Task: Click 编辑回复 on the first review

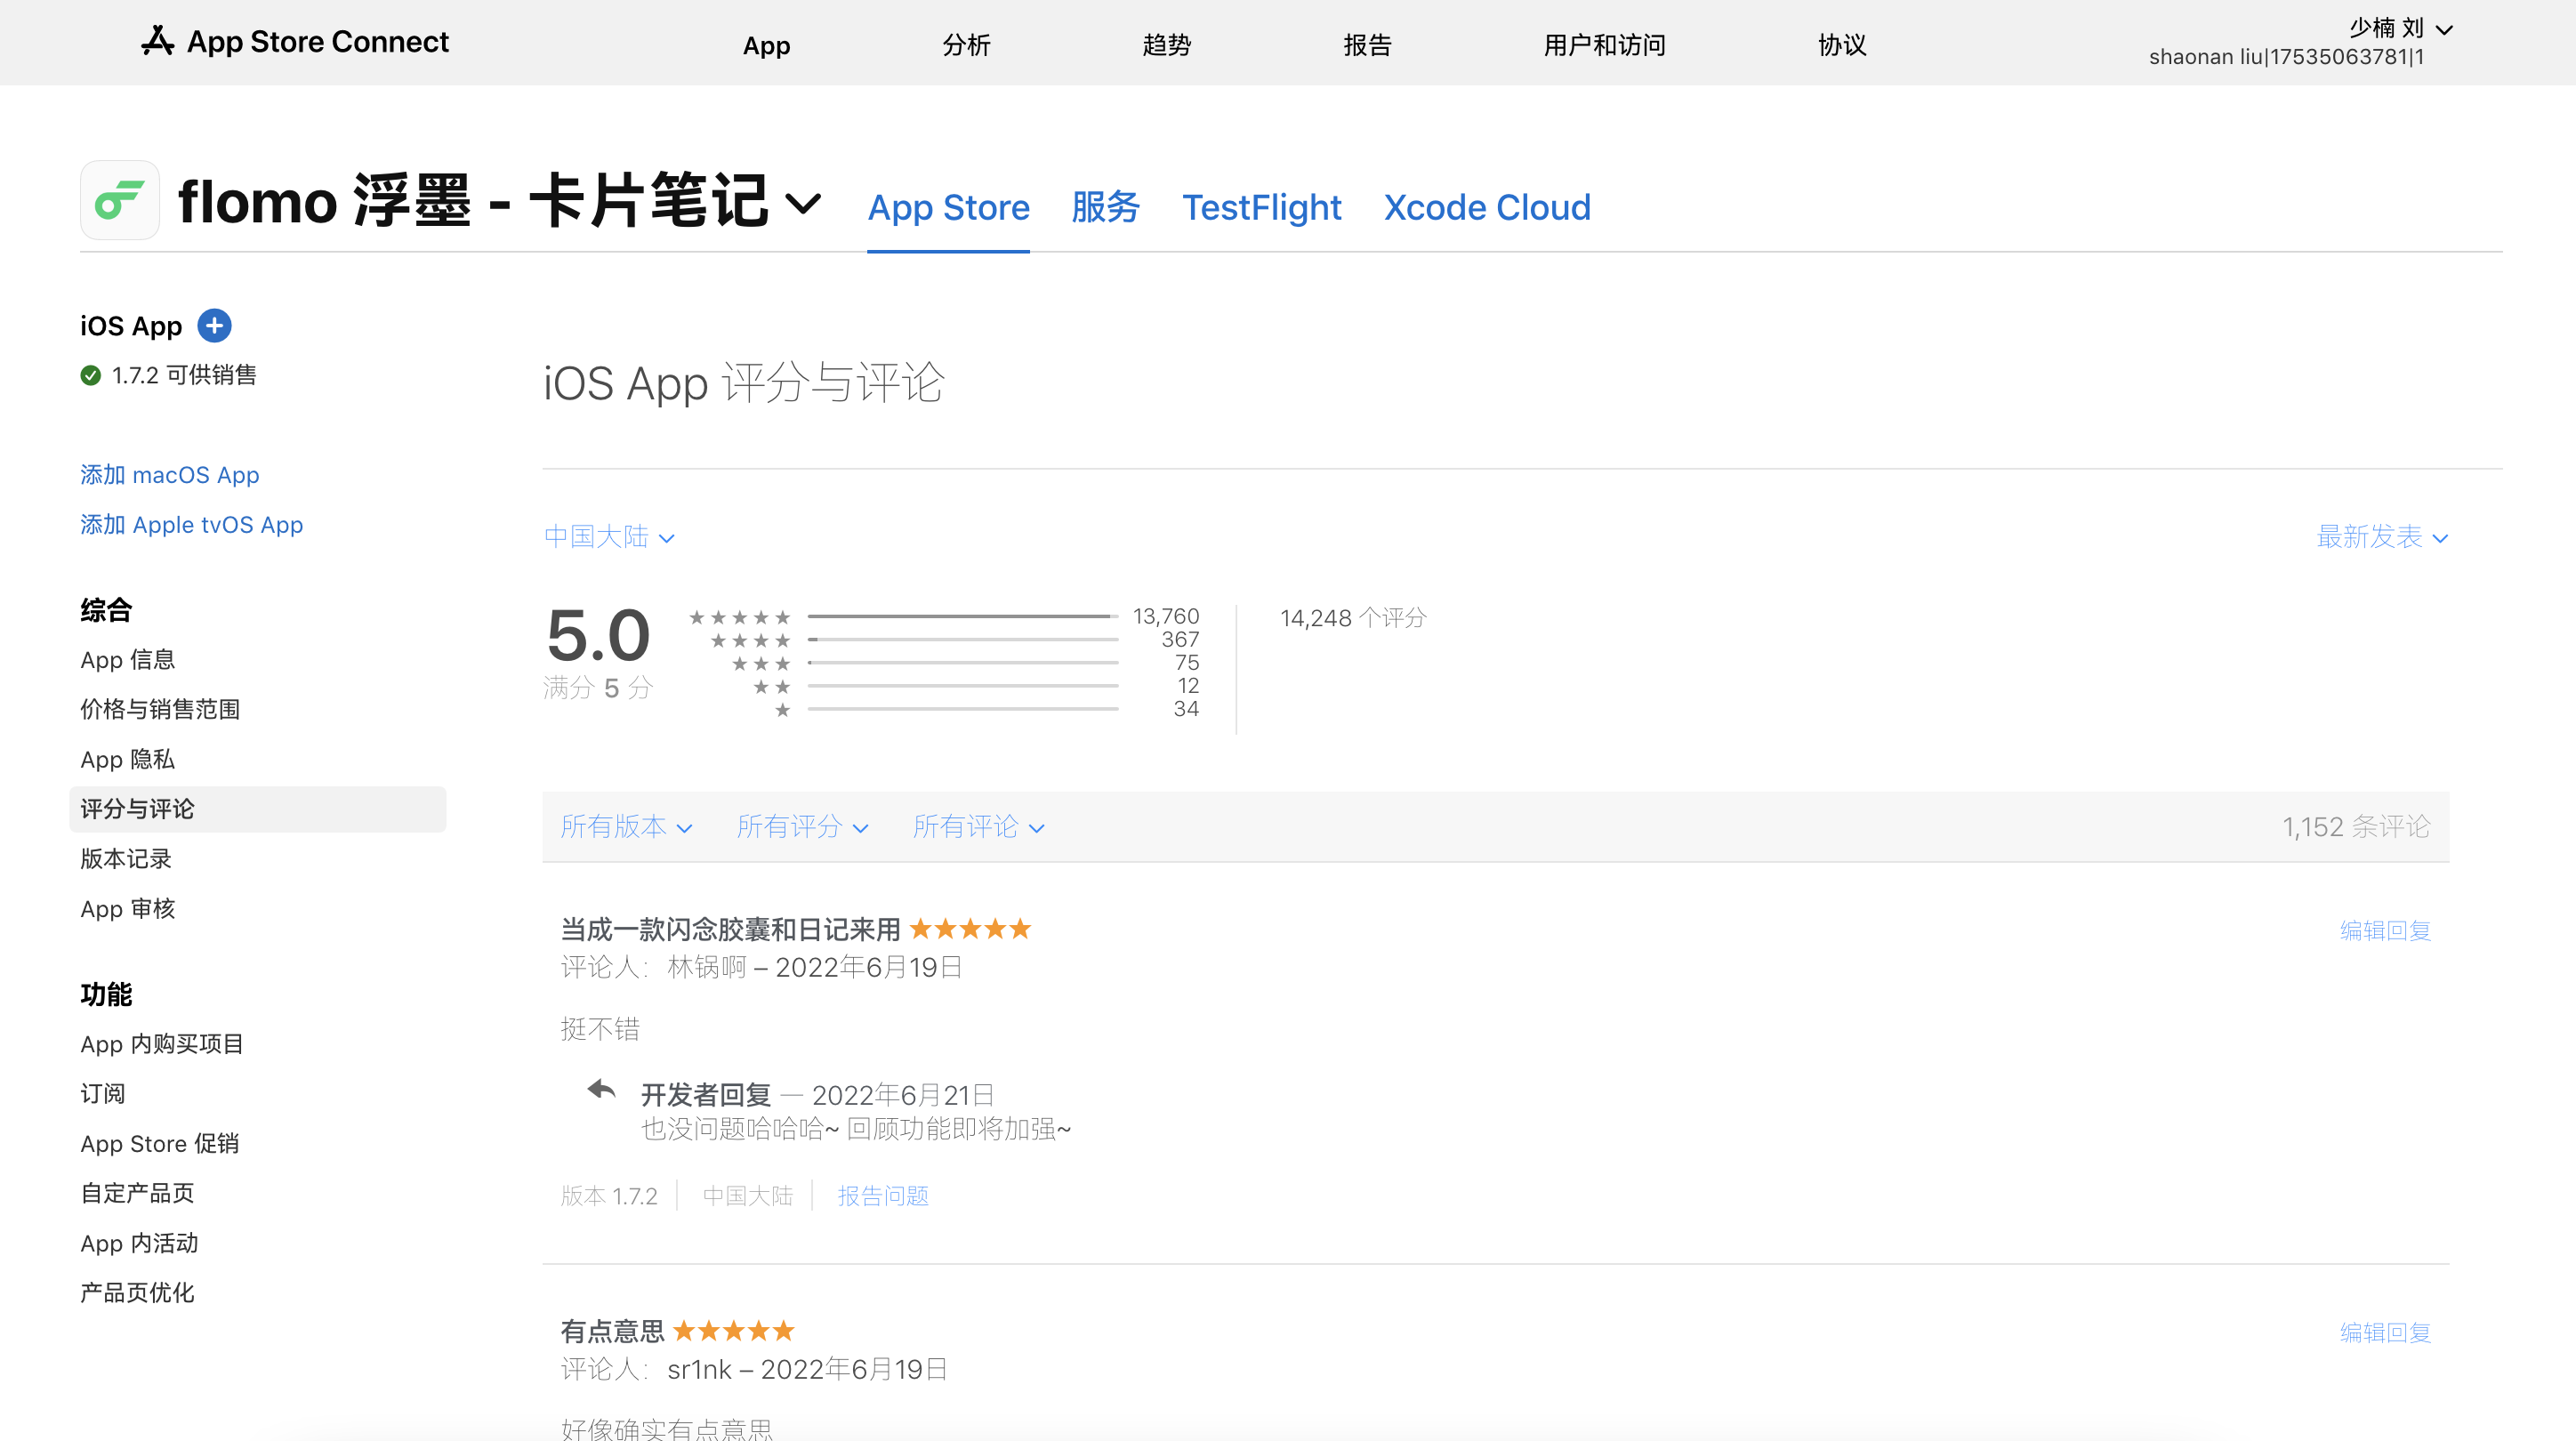Action: tap(2384, 931)
